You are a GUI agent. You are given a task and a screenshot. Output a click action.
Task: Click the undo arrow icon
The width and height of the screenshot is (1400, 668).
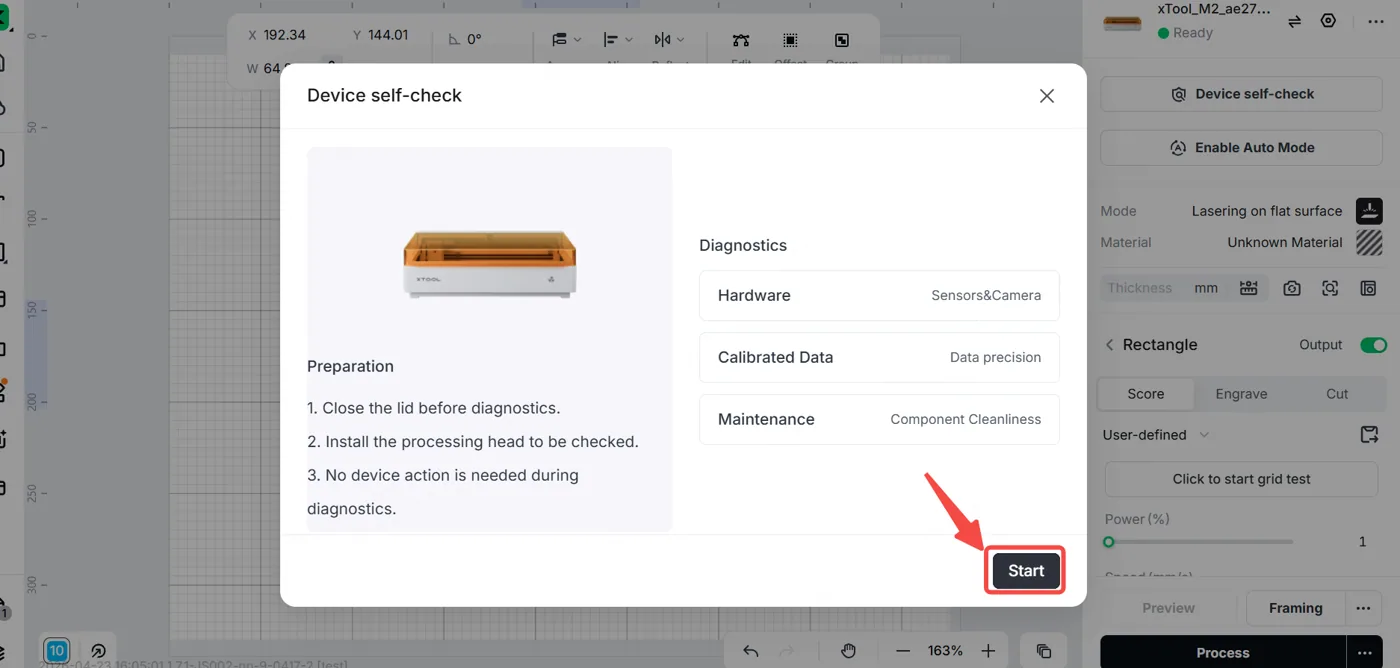tap(751, 651)
